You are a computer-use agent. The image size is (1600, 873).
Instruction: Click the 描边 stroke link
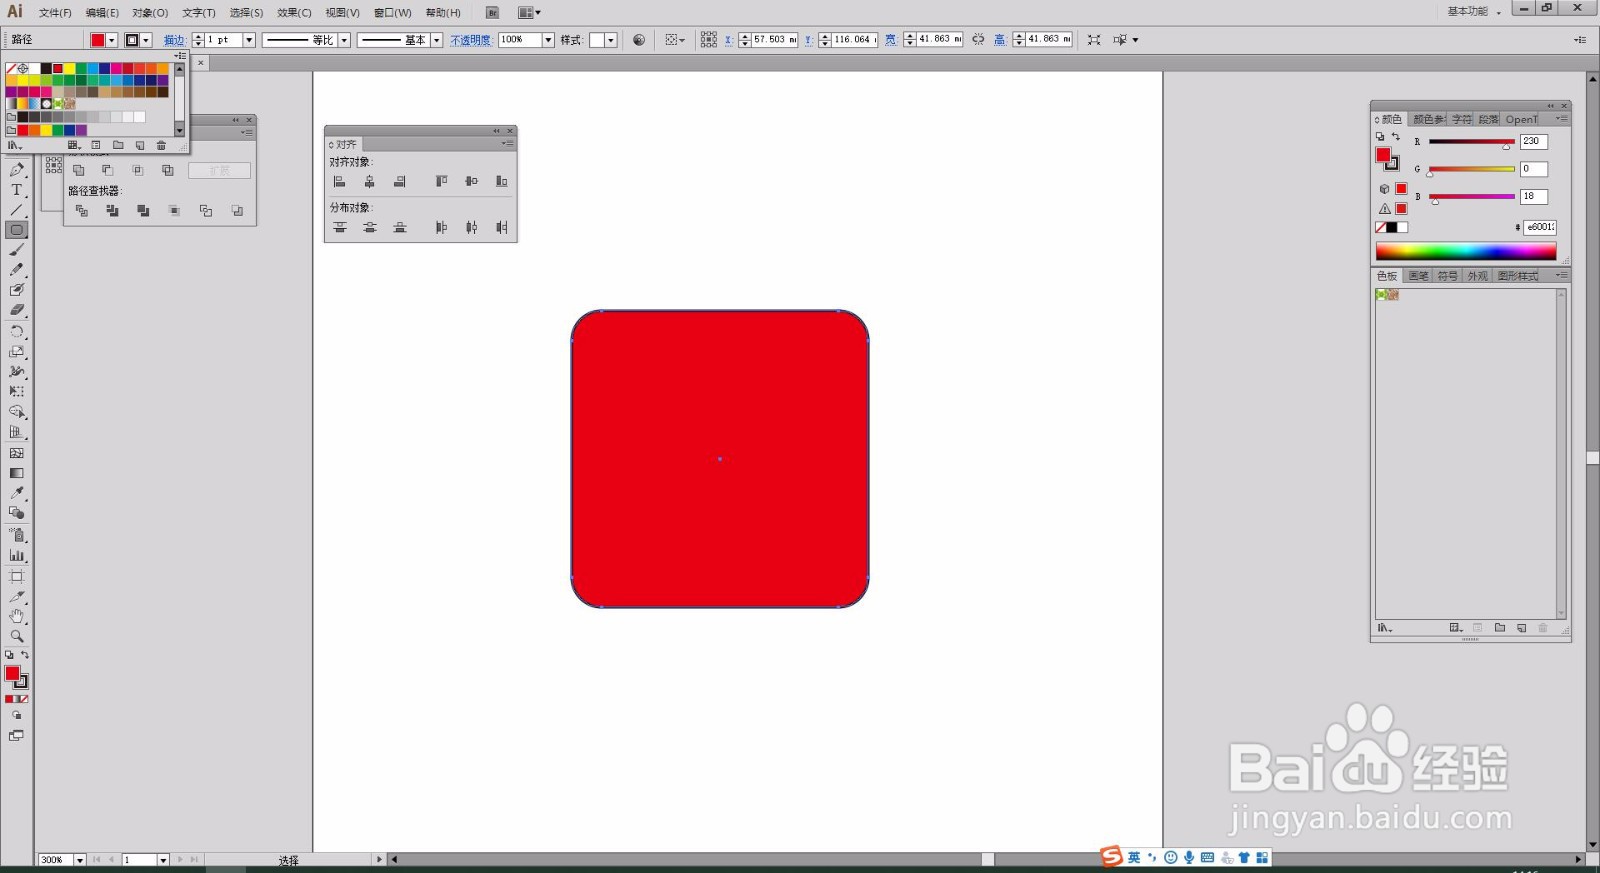pos(174,40)
